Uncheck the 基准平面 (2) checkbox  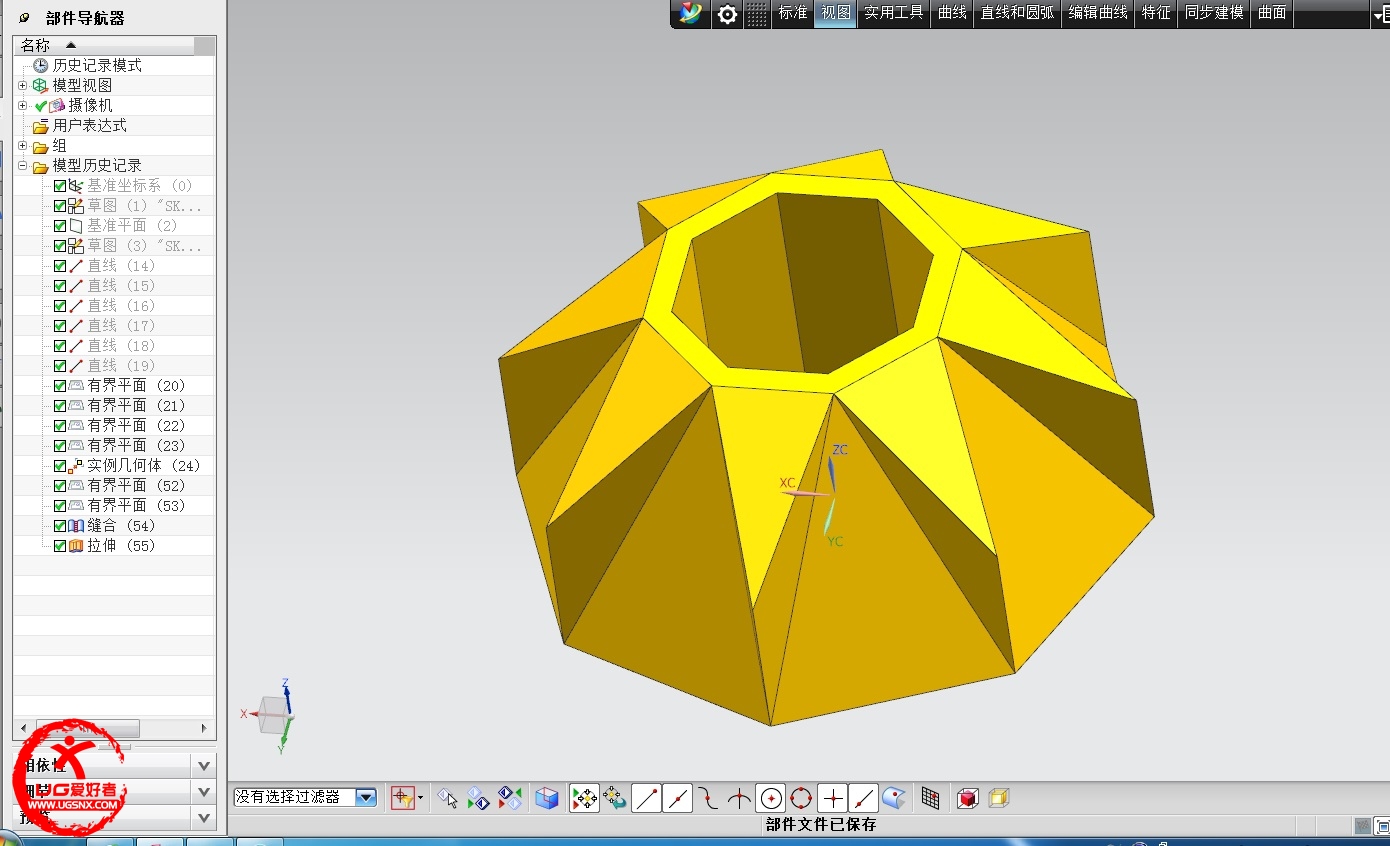(60, 226)
